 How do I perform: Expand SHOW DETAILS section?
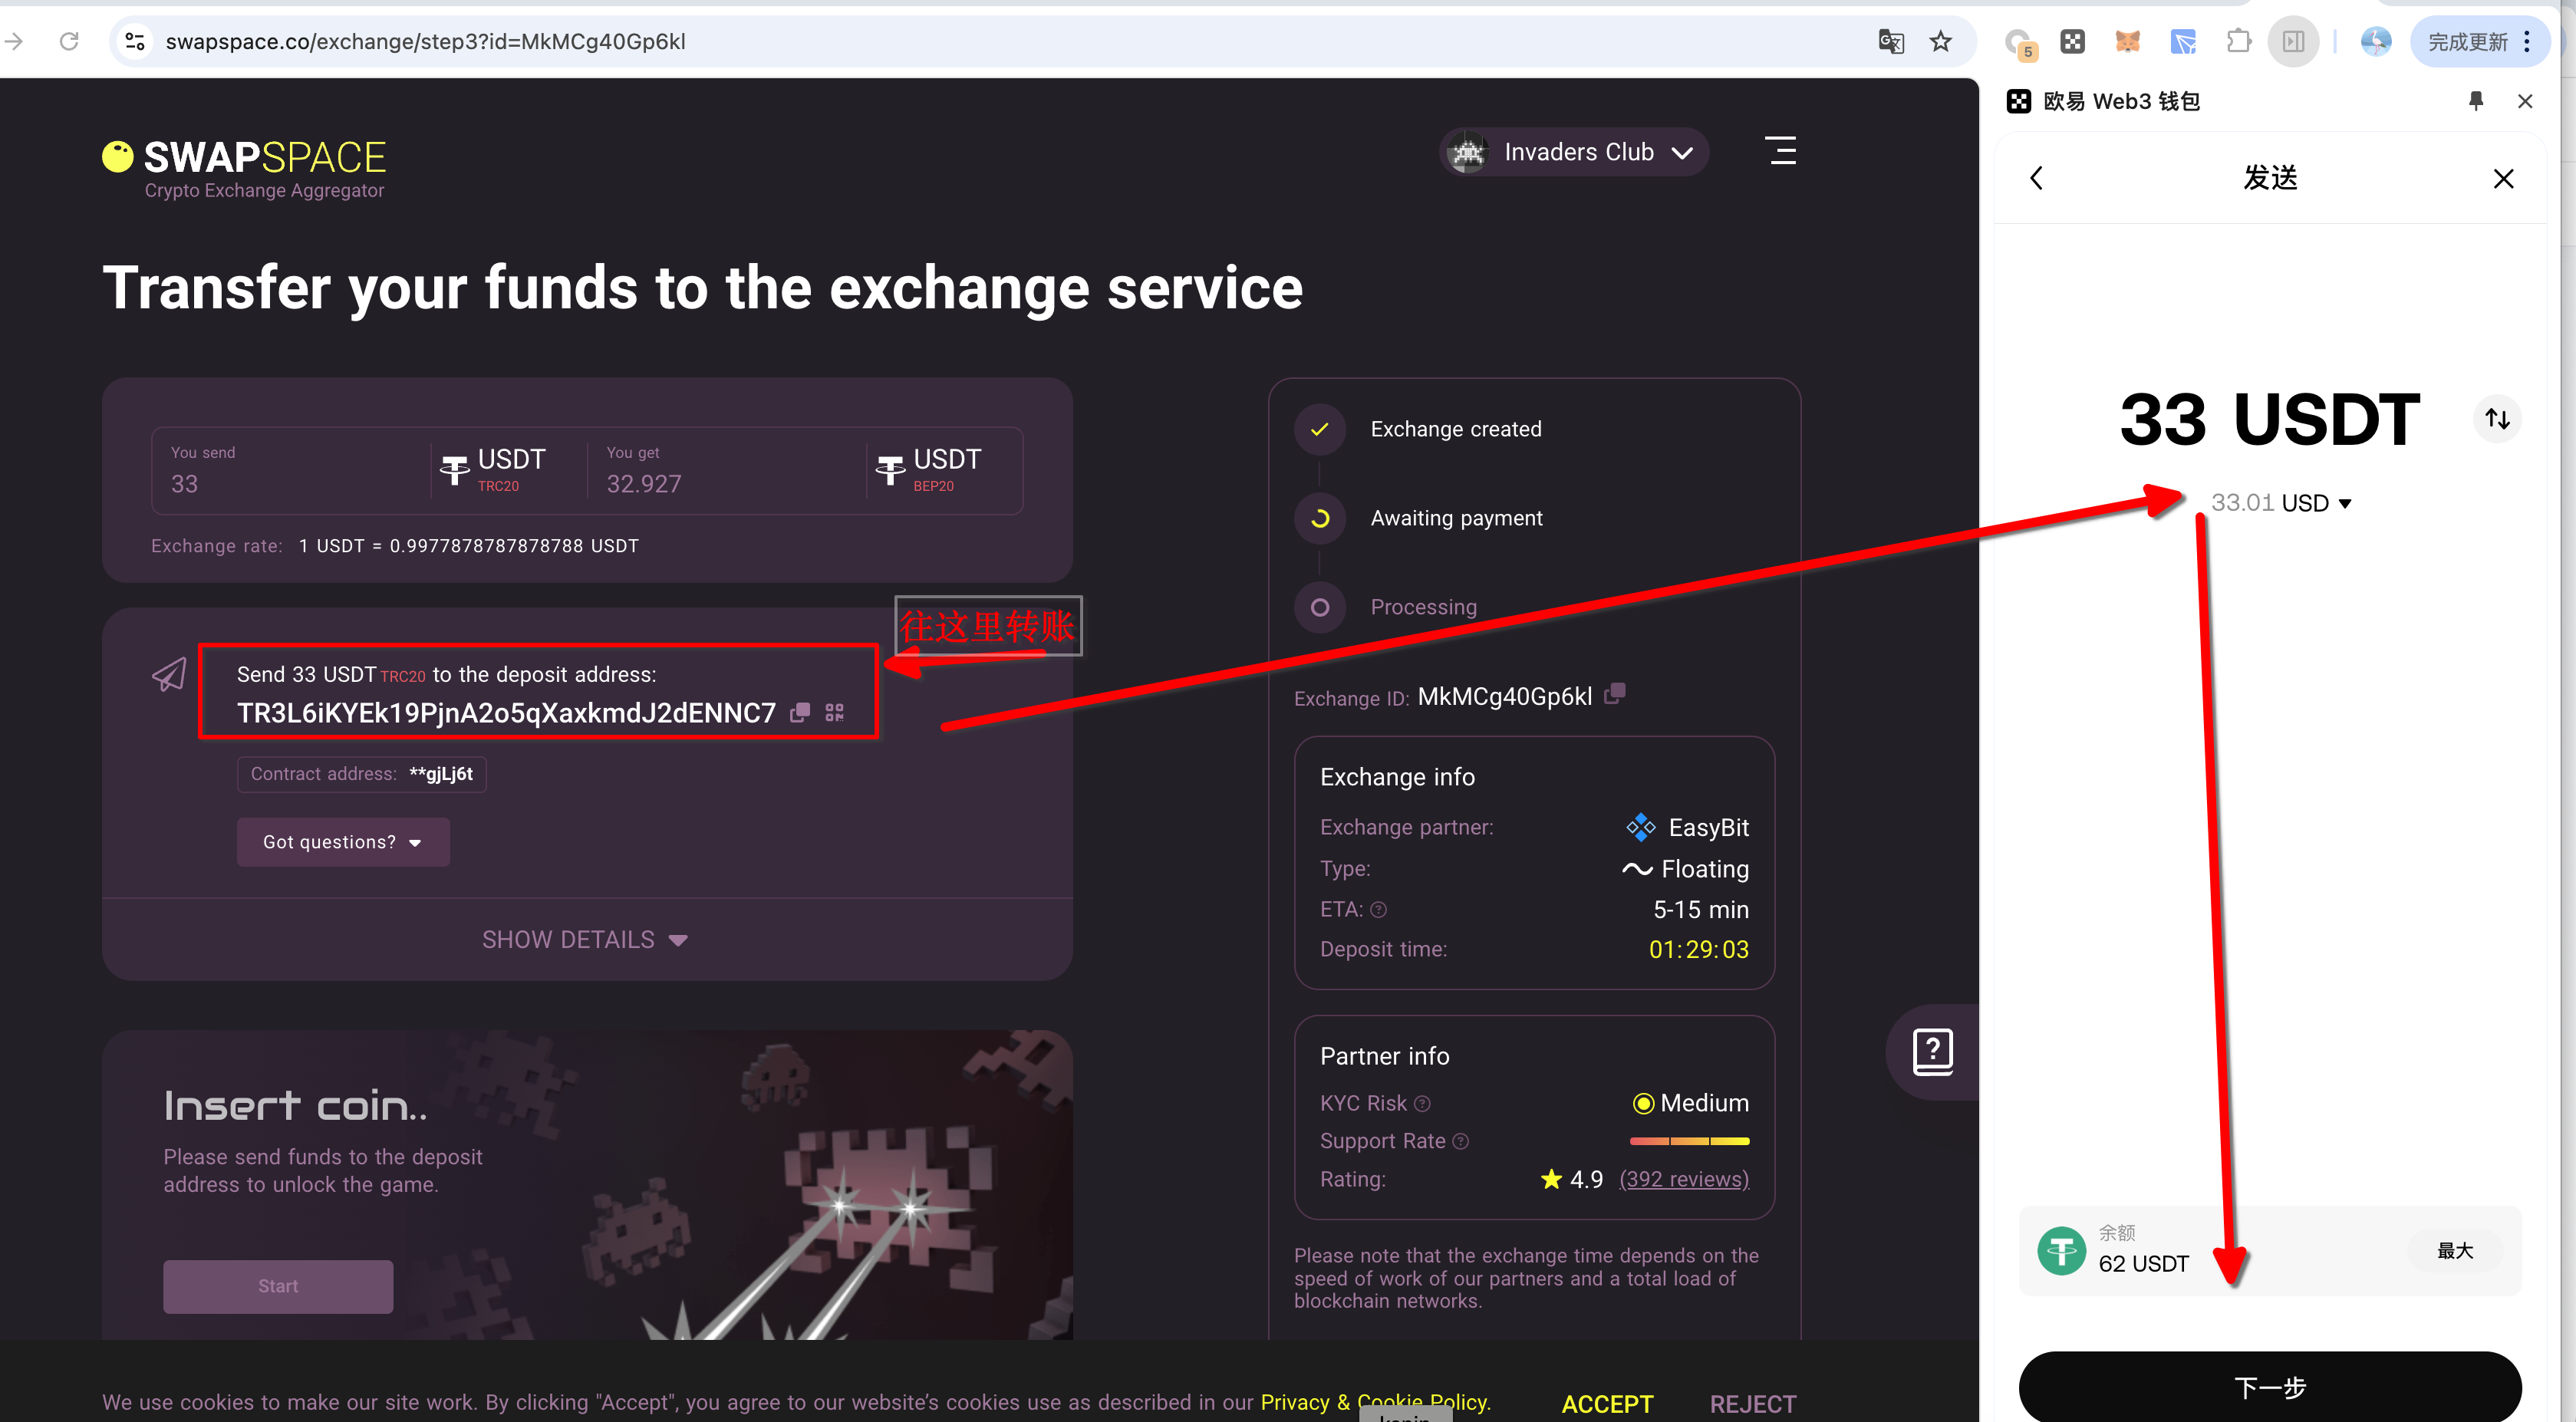[x=585, y=940]
